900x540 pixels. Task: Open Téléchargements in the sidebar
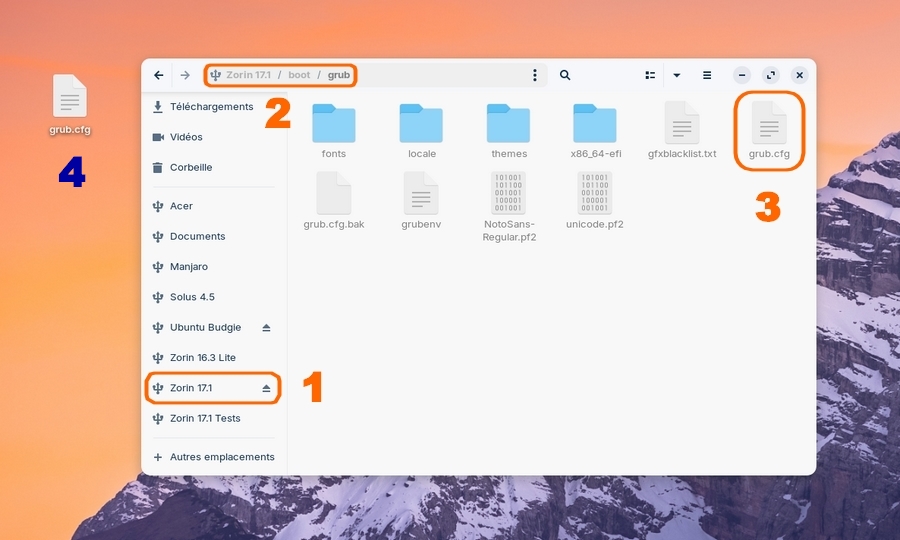[211, 107]
